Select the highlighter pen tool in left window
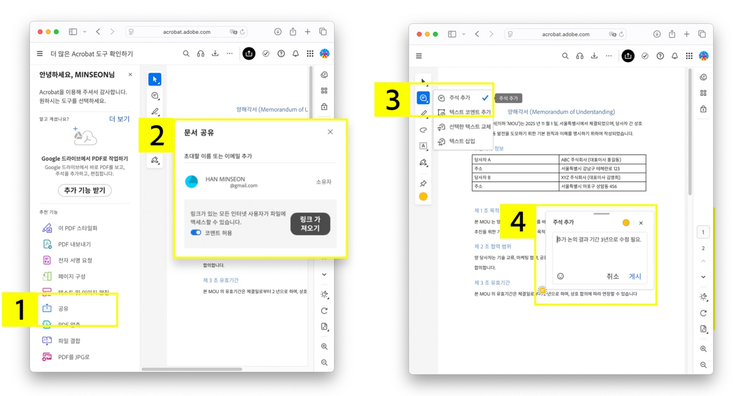 click(x=155, y=111)
